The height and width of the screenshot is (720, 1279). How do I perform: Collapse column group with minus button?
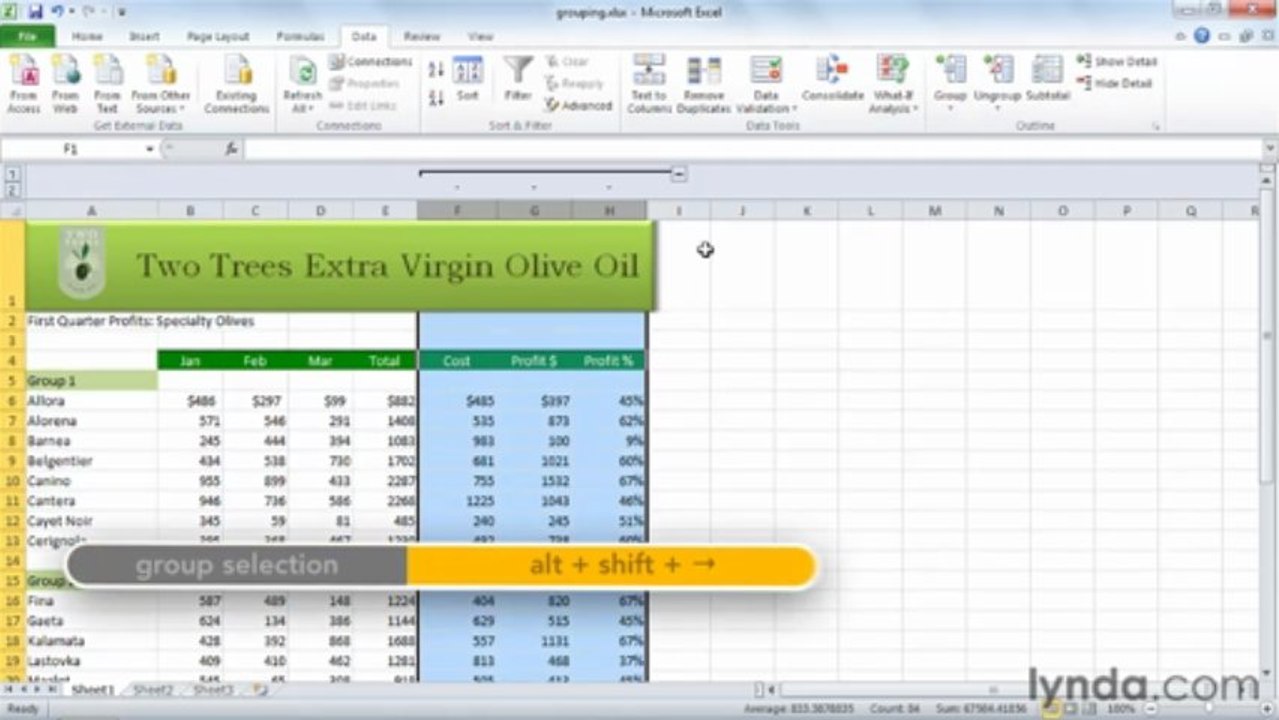click(x=679, y=174)
